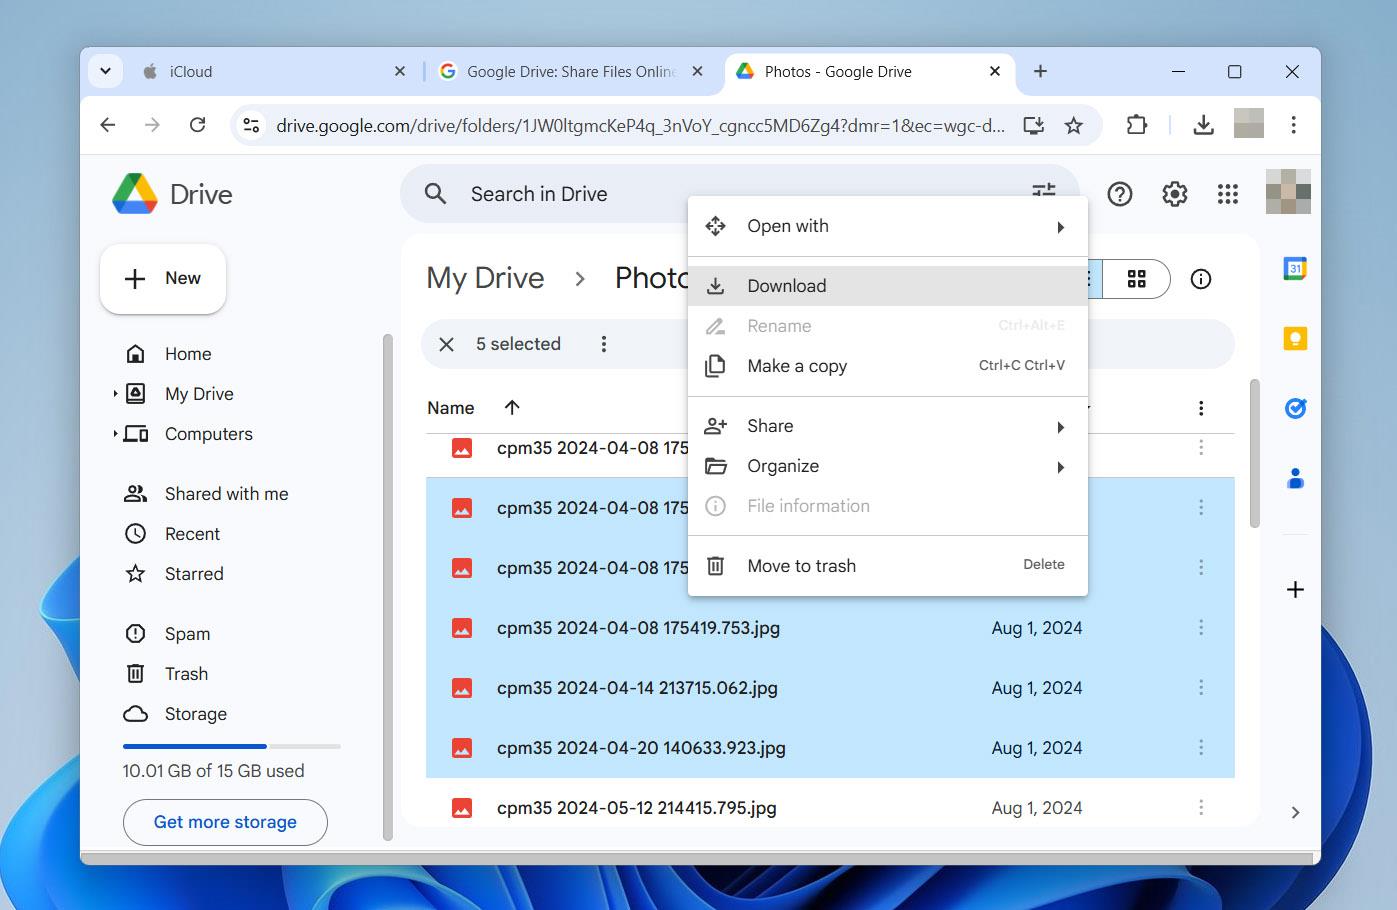Open Google Contacts side panel

point(1295,478)
